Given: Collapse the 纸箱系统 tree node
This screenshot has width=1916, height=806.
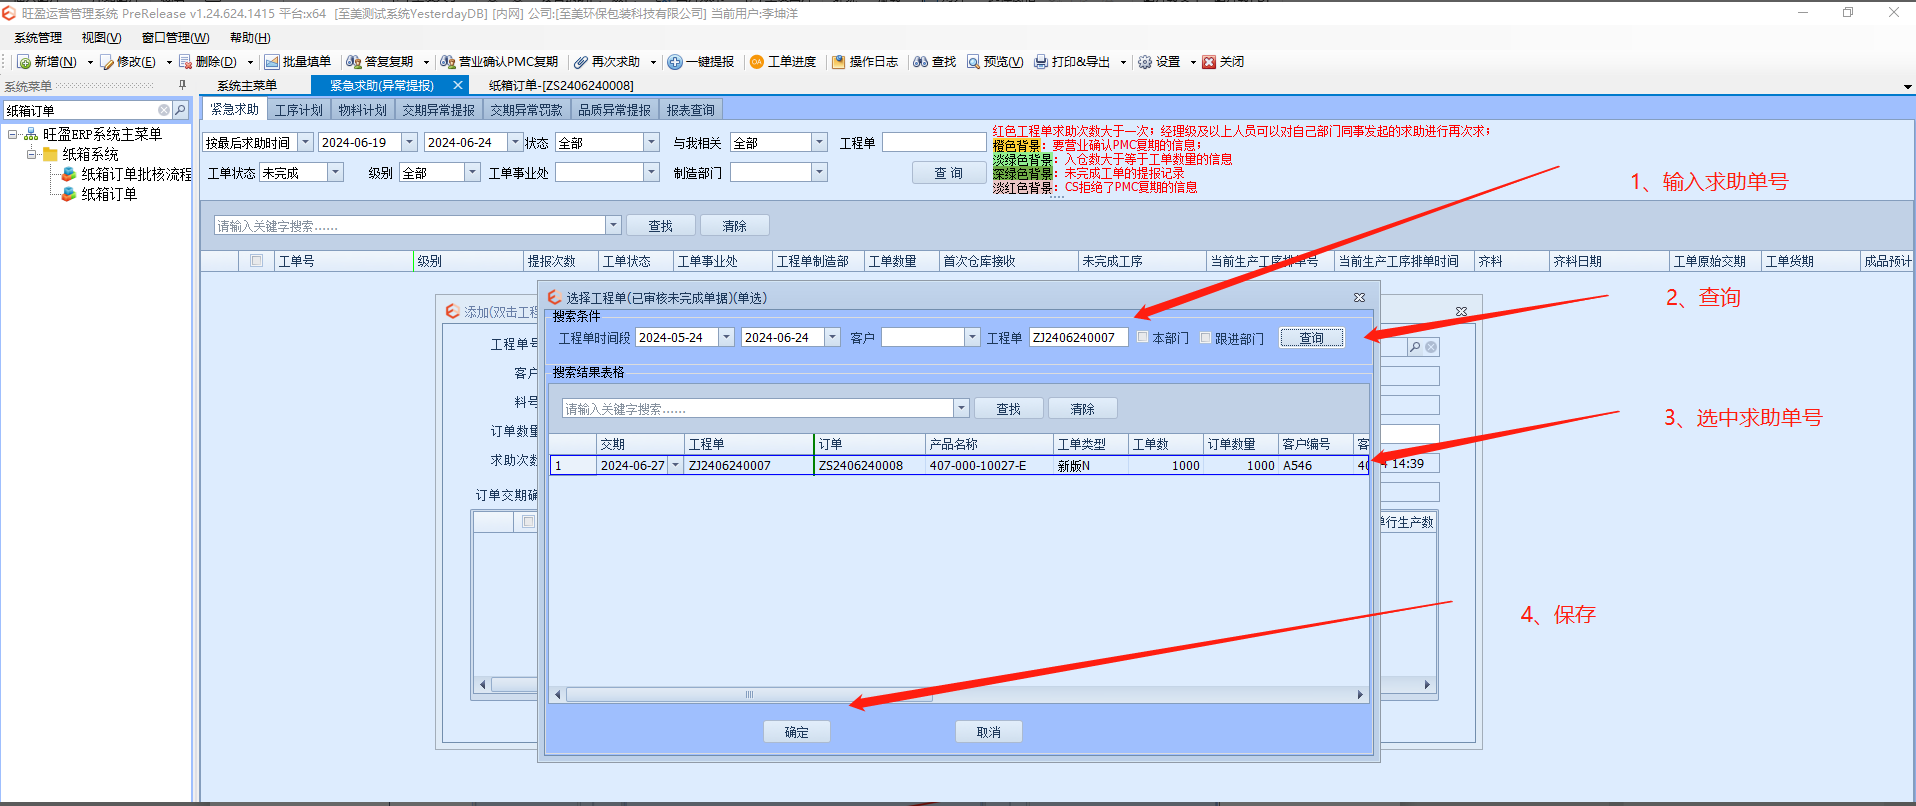Looking at the screenshot, I should (31, 154).
